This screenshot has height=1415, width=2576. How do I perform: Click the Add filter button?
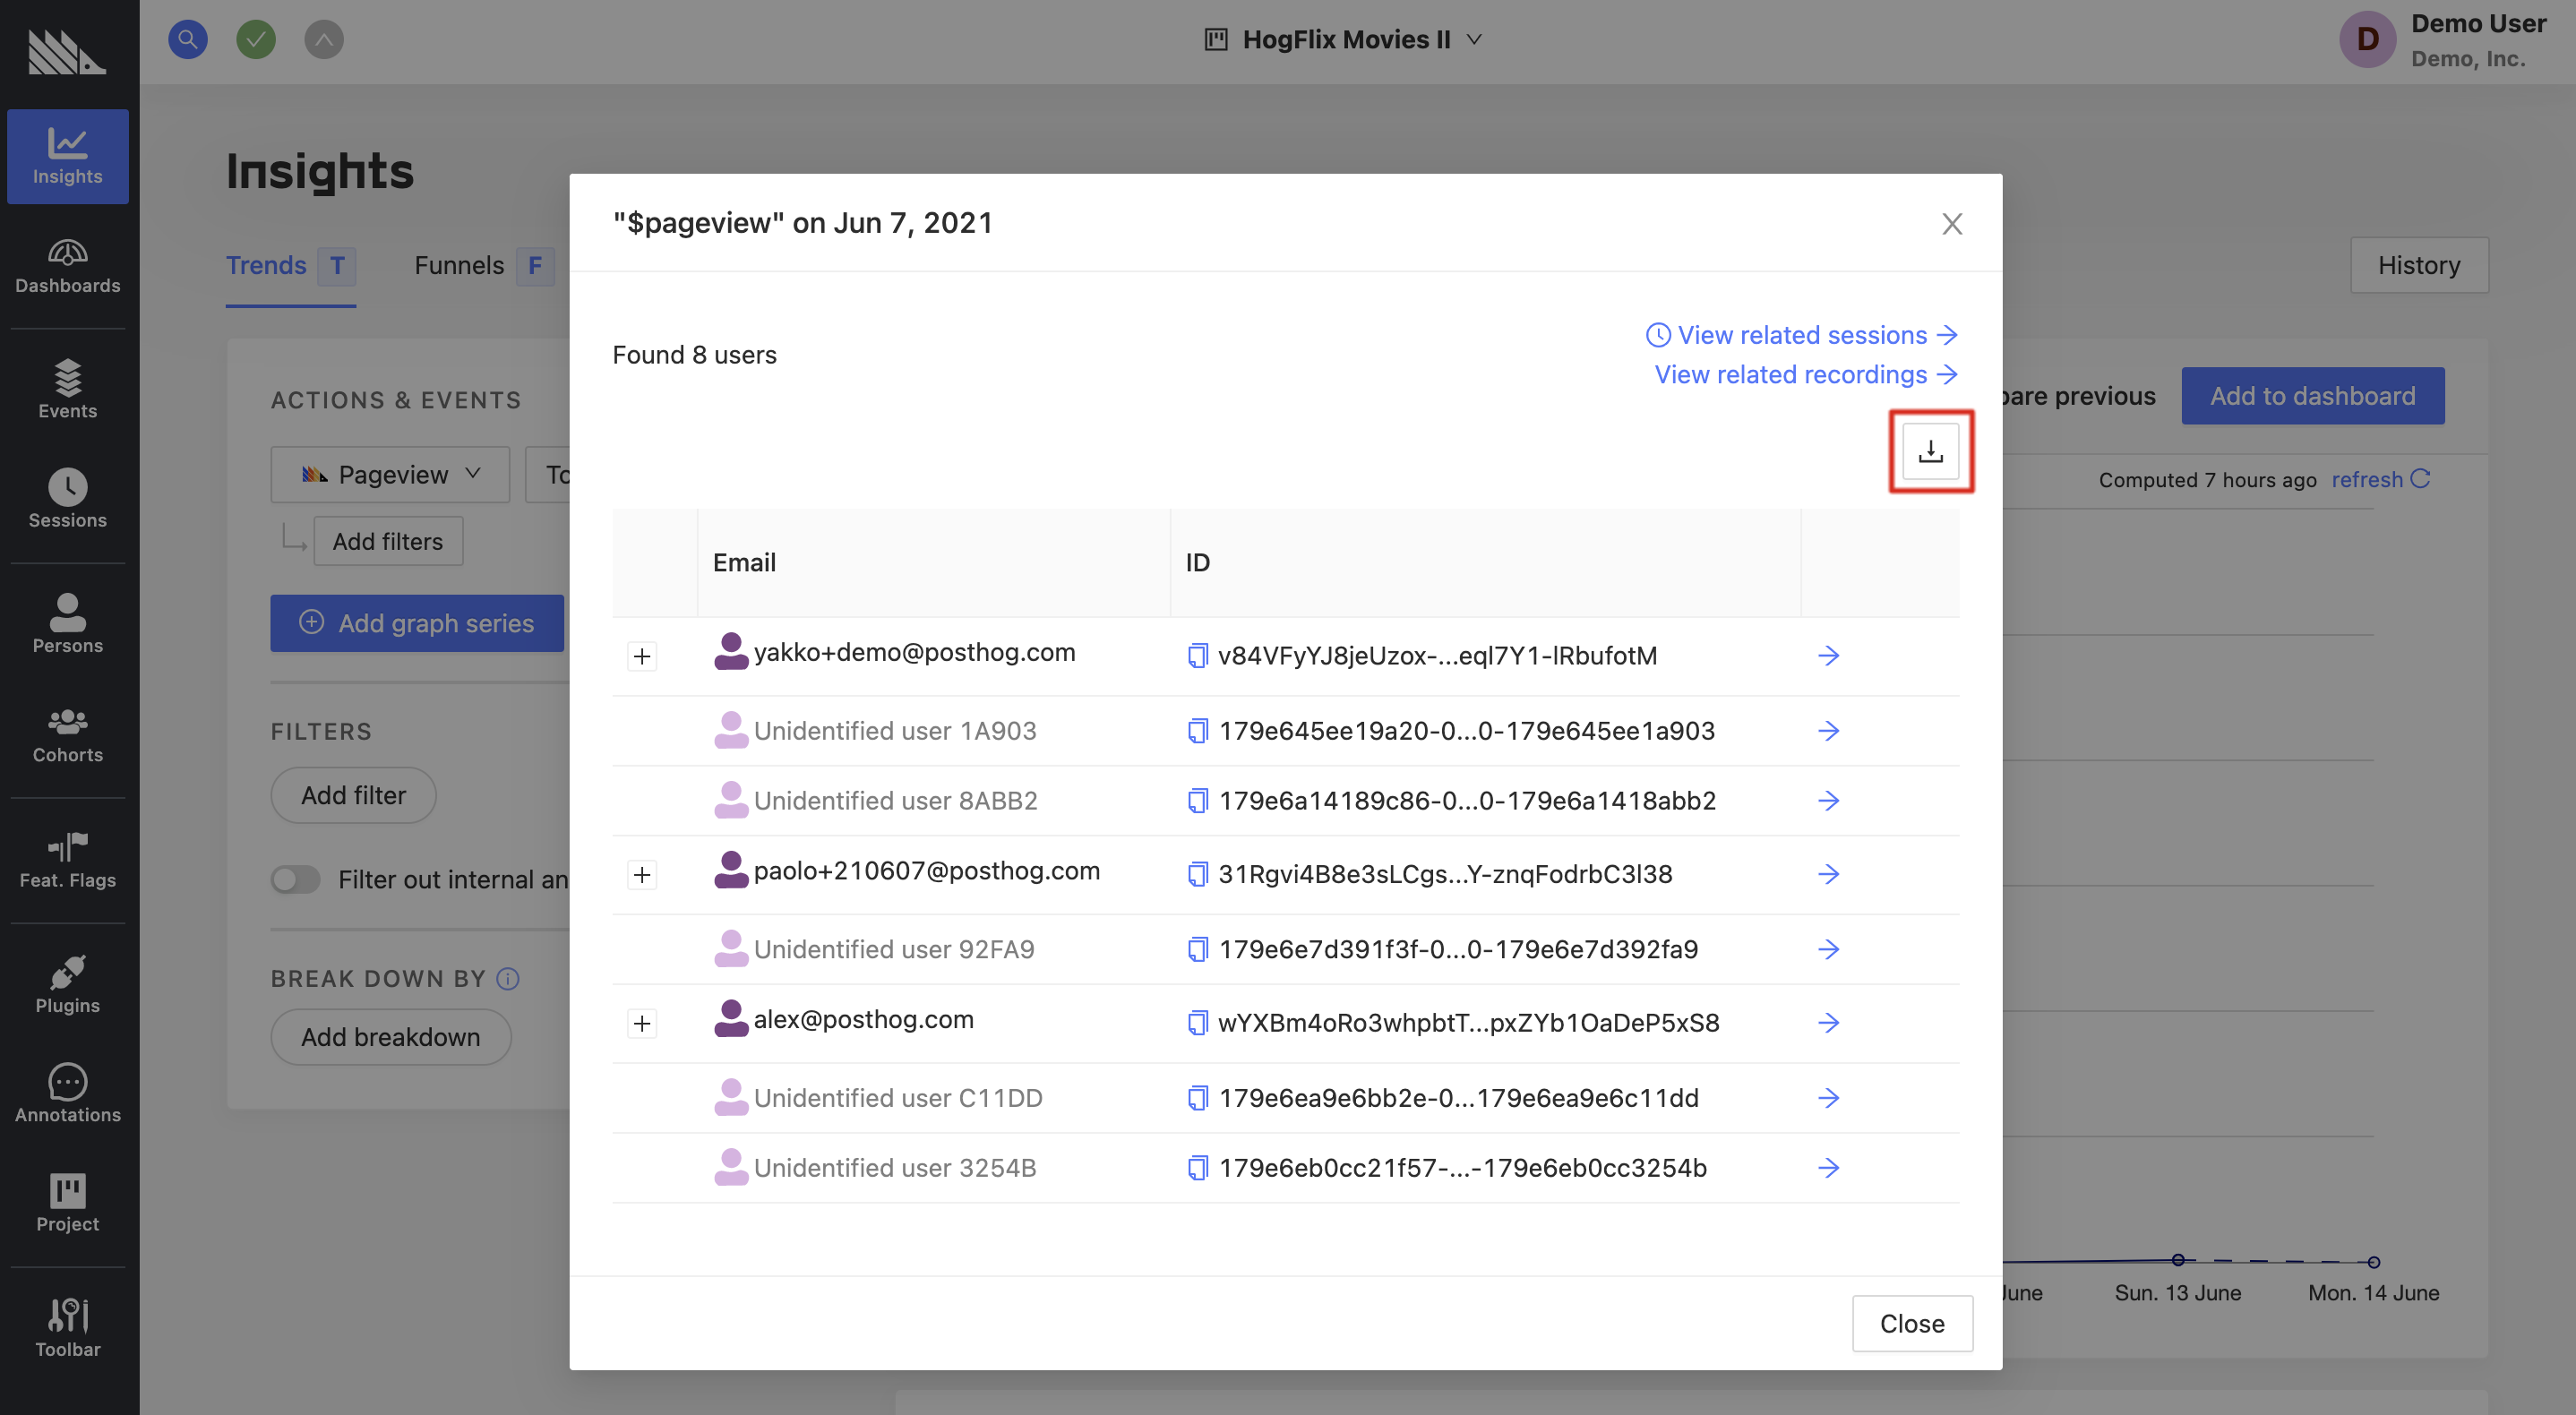(x=353, y=795)
